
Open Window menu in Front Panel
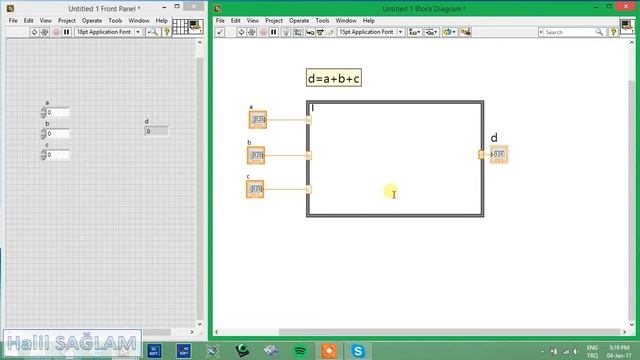[139, 20]
